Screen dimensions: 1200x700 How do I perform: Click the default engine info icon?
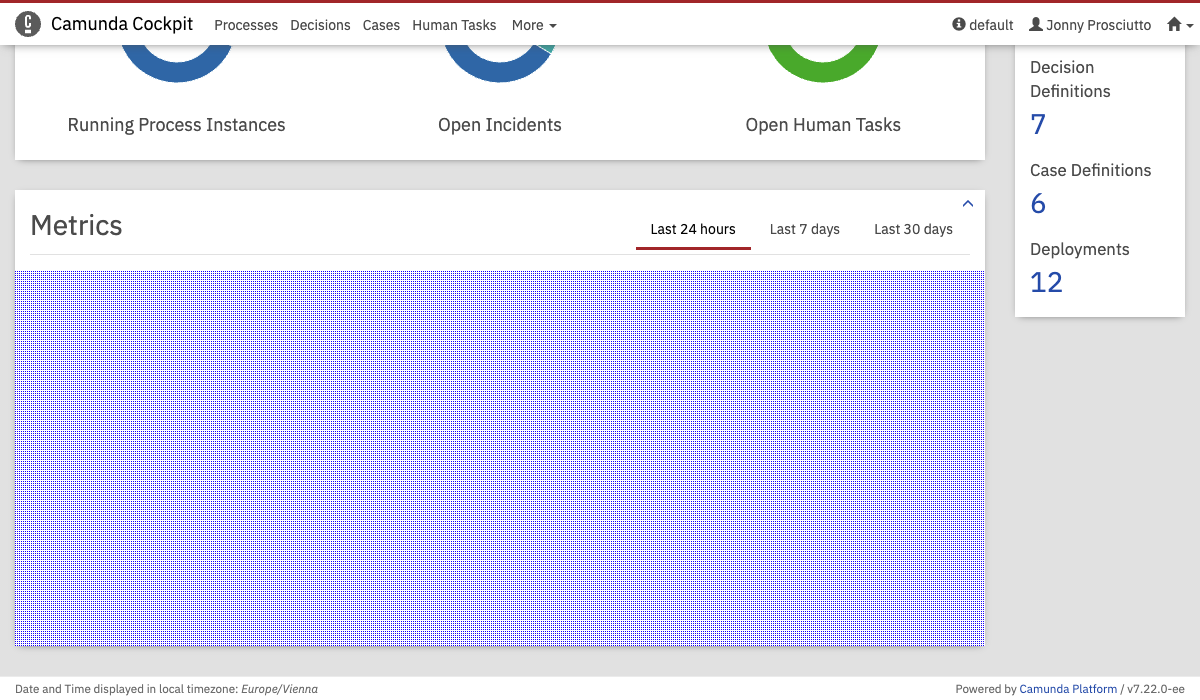point(959,25)
